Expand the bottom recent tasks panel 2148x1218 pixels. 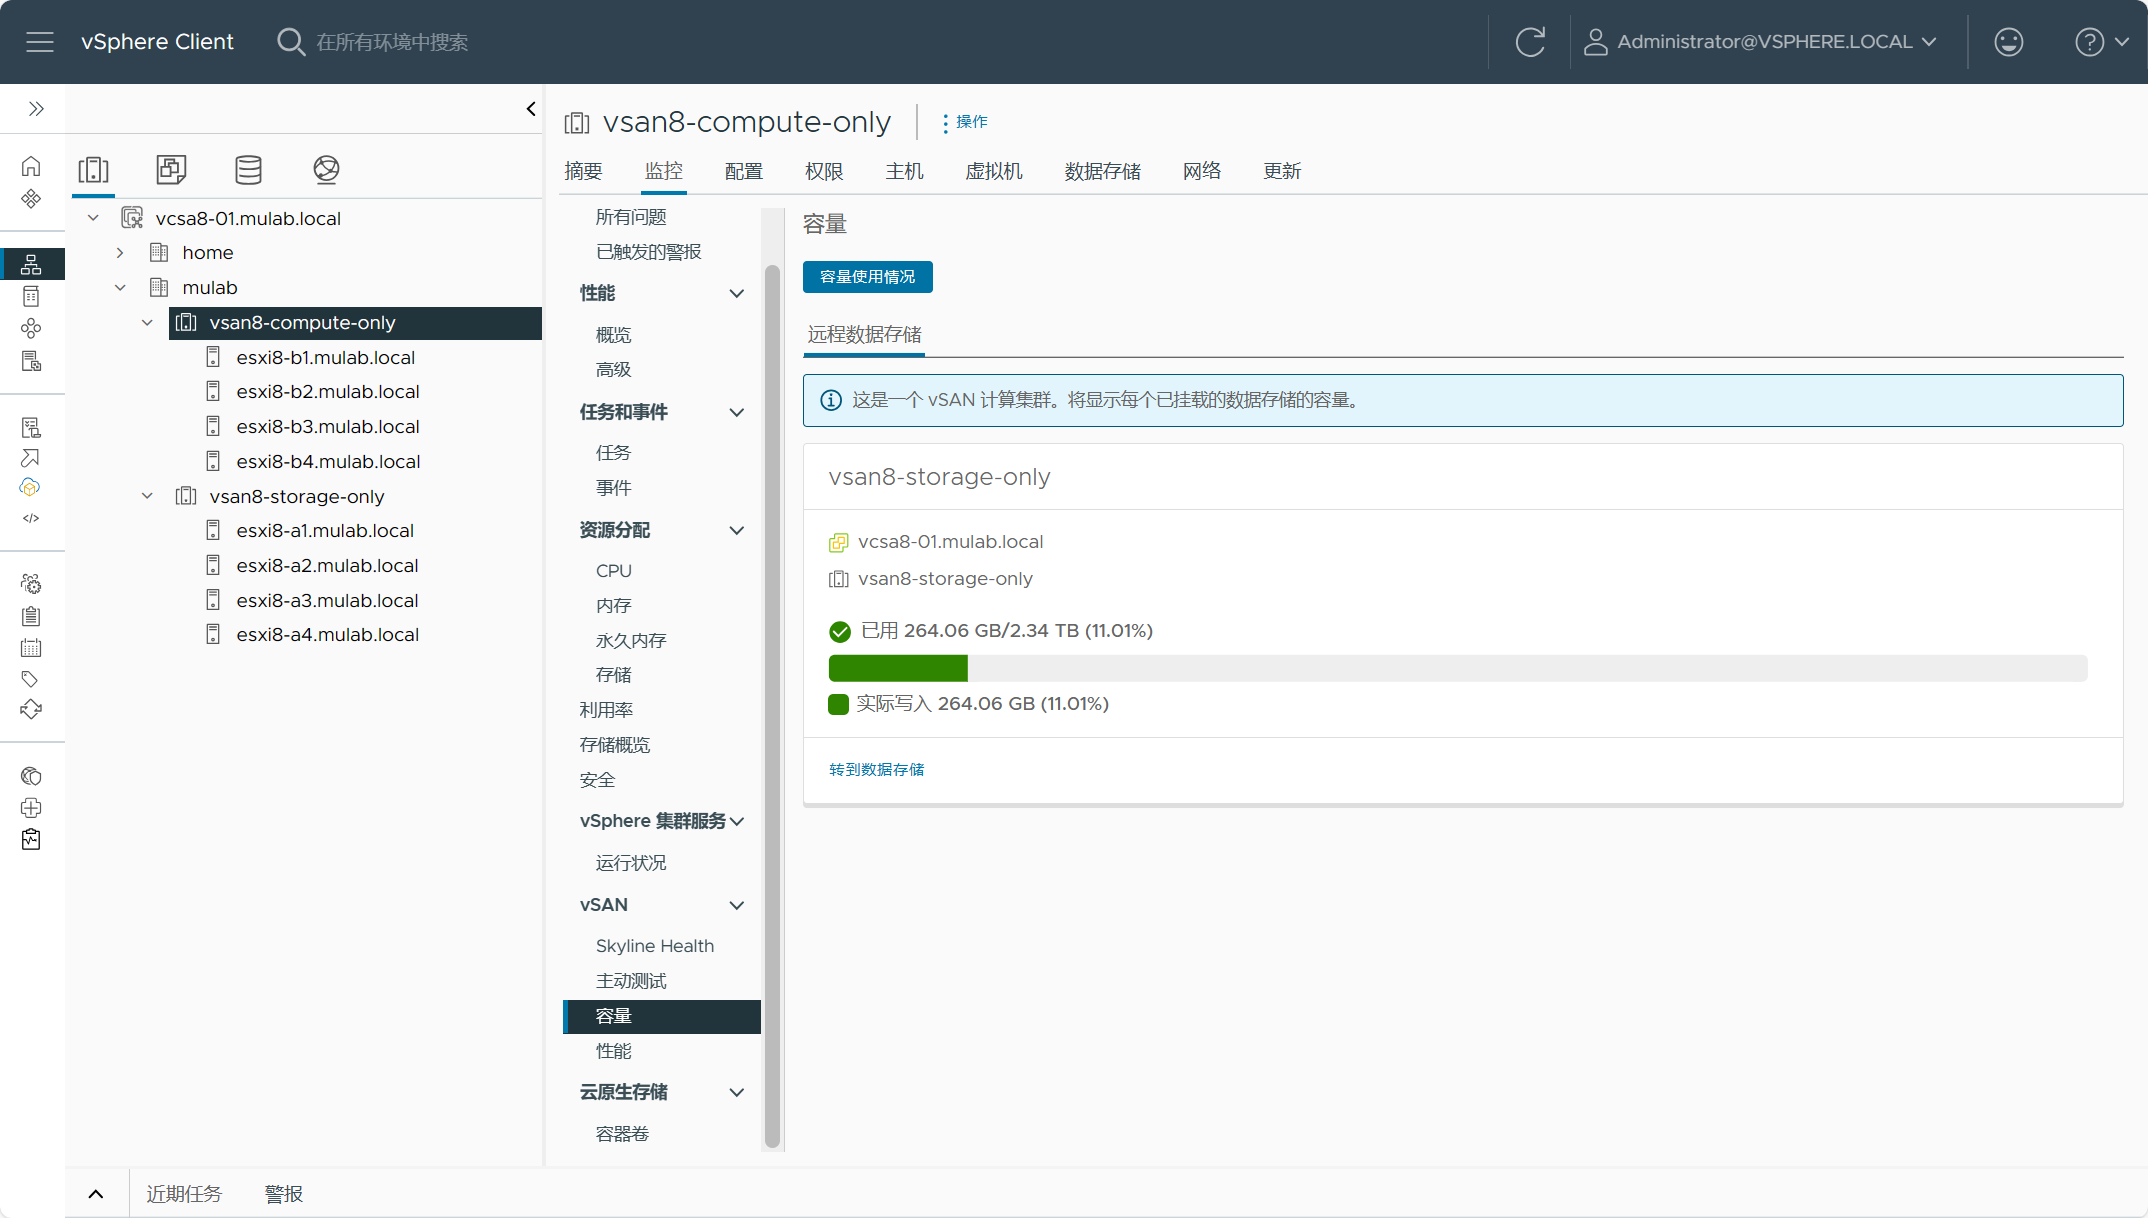click(x=96, y=1194)
